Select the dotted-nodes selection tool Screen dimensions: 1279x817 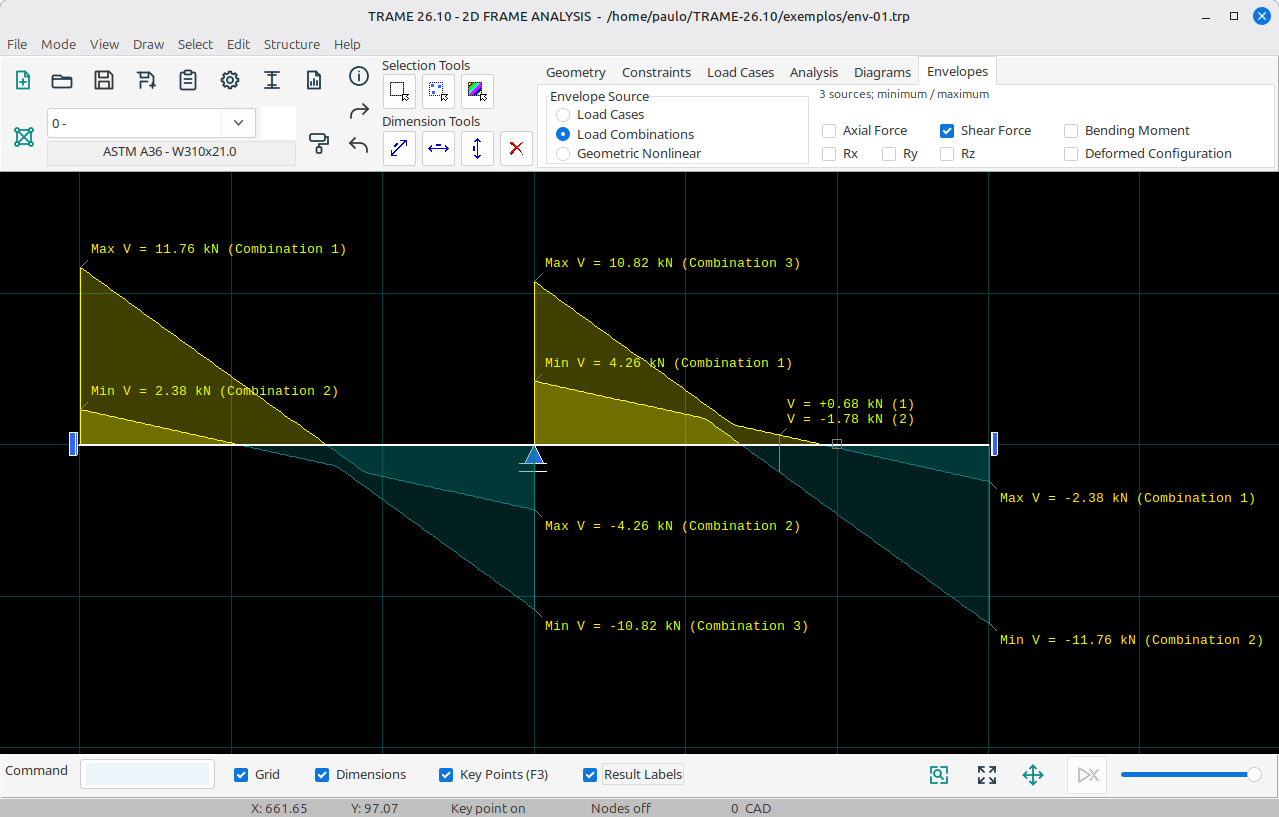[x=438, y=91]
